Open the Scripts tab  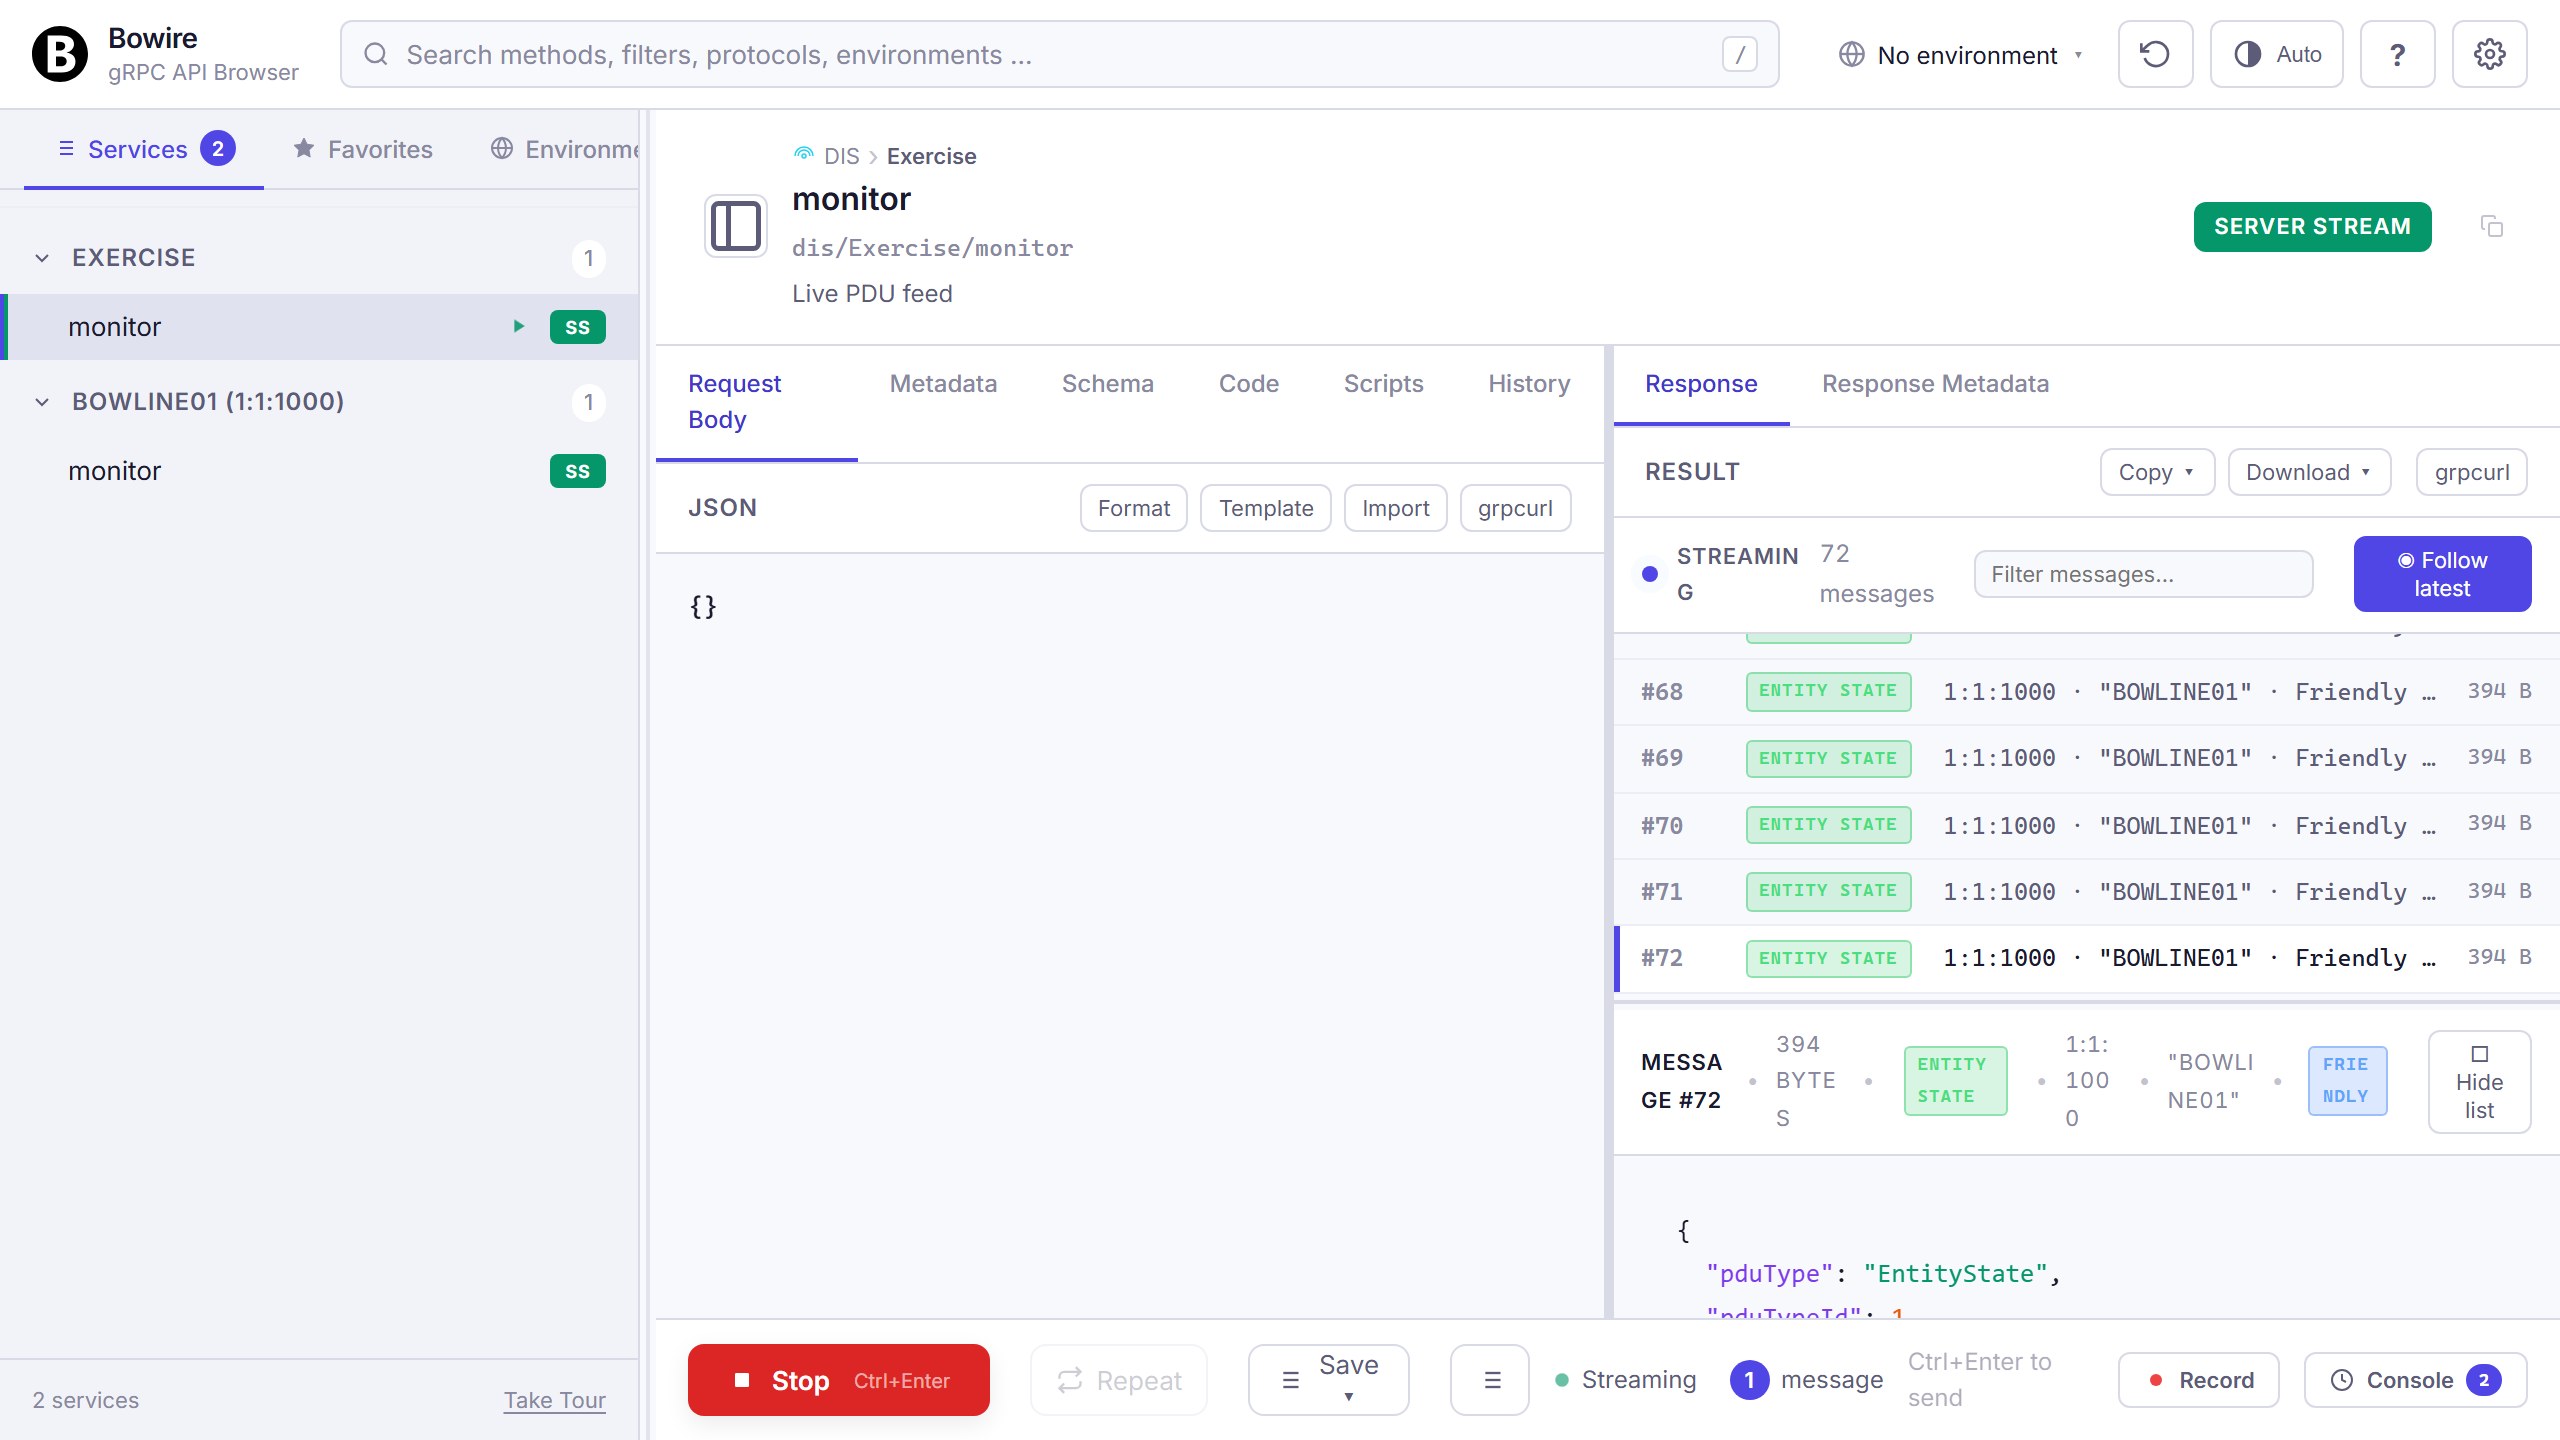[x=1383, y=384]
